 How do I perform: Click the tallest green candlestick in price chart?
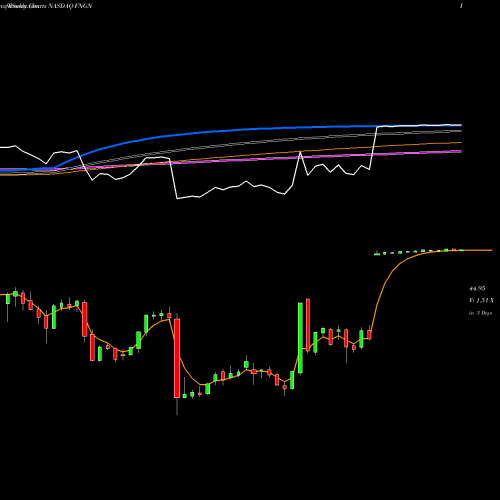pyautogui.click(x=300, y=338)
